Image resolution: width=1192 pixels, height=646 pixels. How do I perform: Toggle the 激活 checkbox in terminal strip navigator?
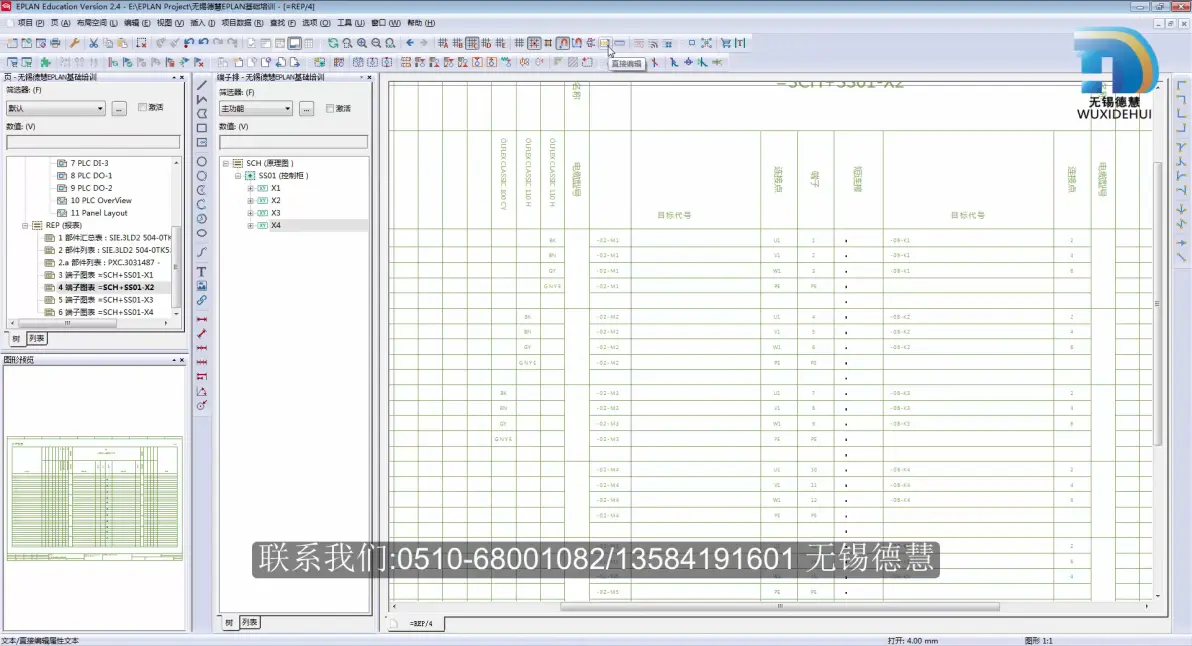(x=330, y=109)
